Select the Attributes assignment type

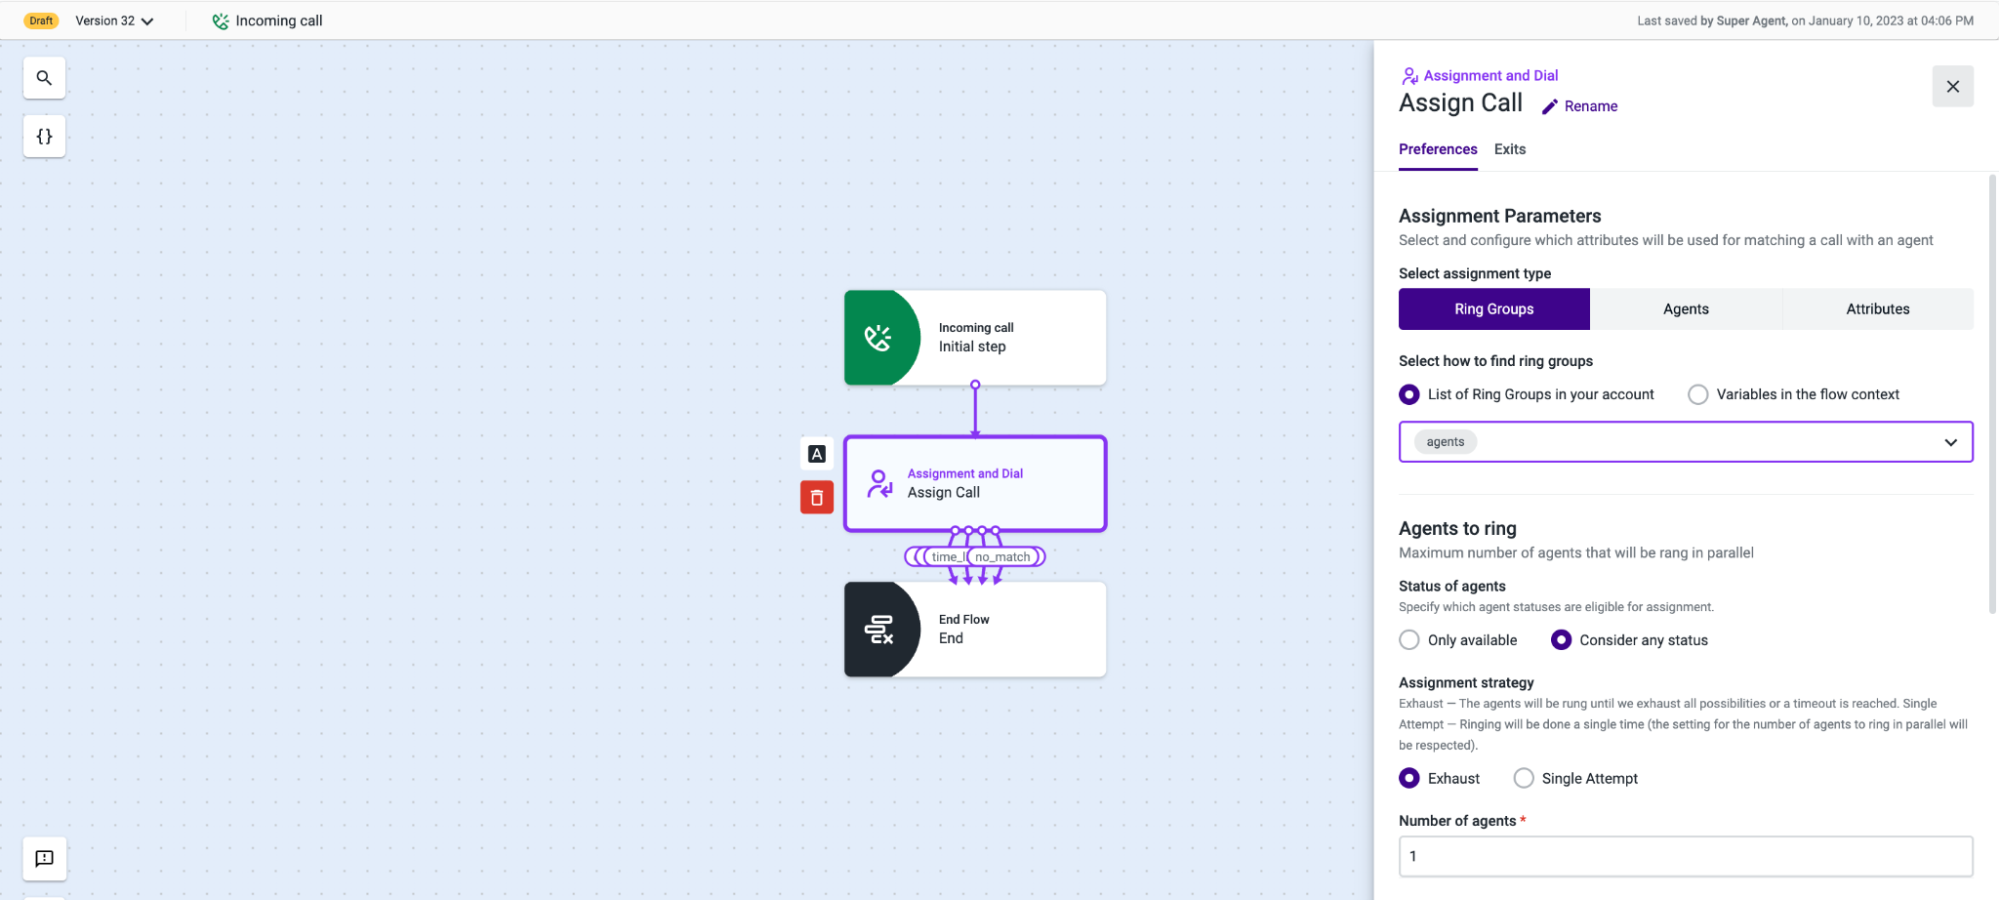[x=1877, y=309]
